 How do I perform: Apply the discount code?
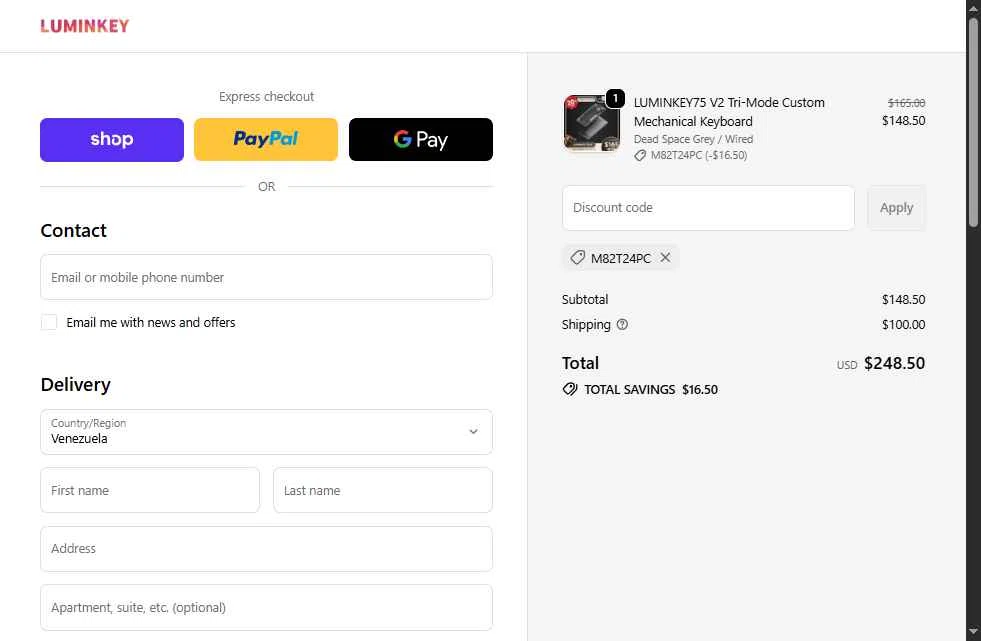pos(897,208)
